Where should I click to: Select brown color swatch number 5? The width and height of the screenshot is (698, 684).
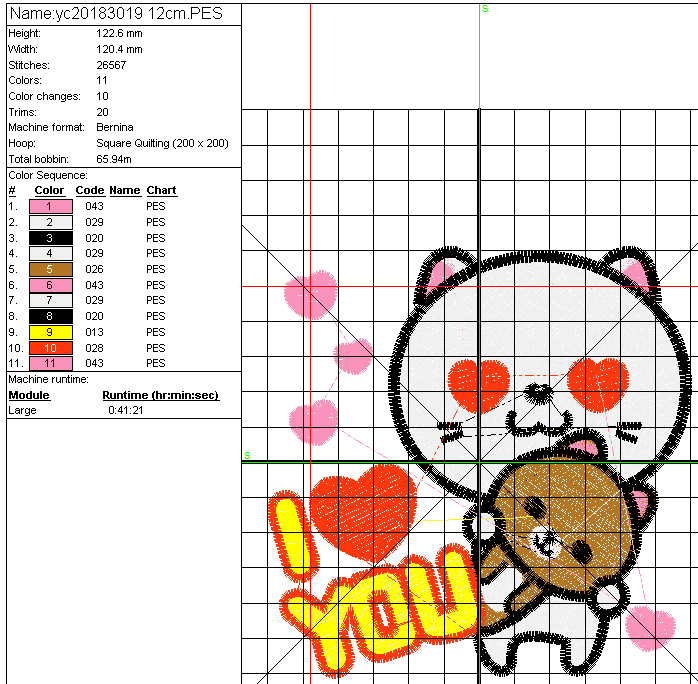pos(51,269)
